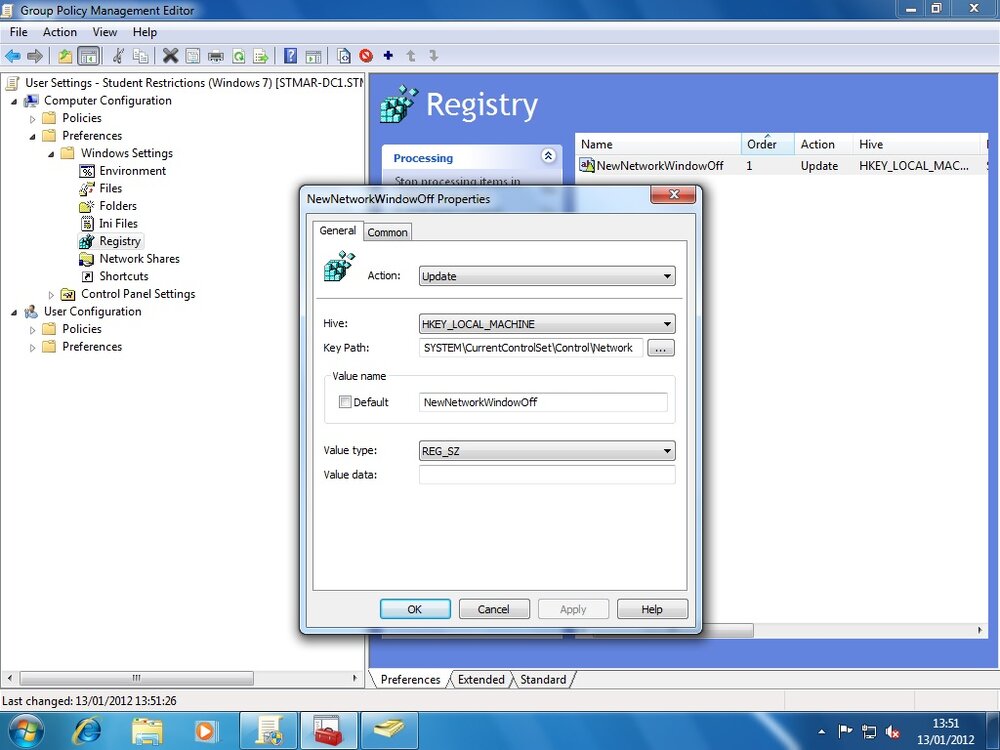Open the Help menu
This screenshot has height=750, width=1000.
(145, 32)
